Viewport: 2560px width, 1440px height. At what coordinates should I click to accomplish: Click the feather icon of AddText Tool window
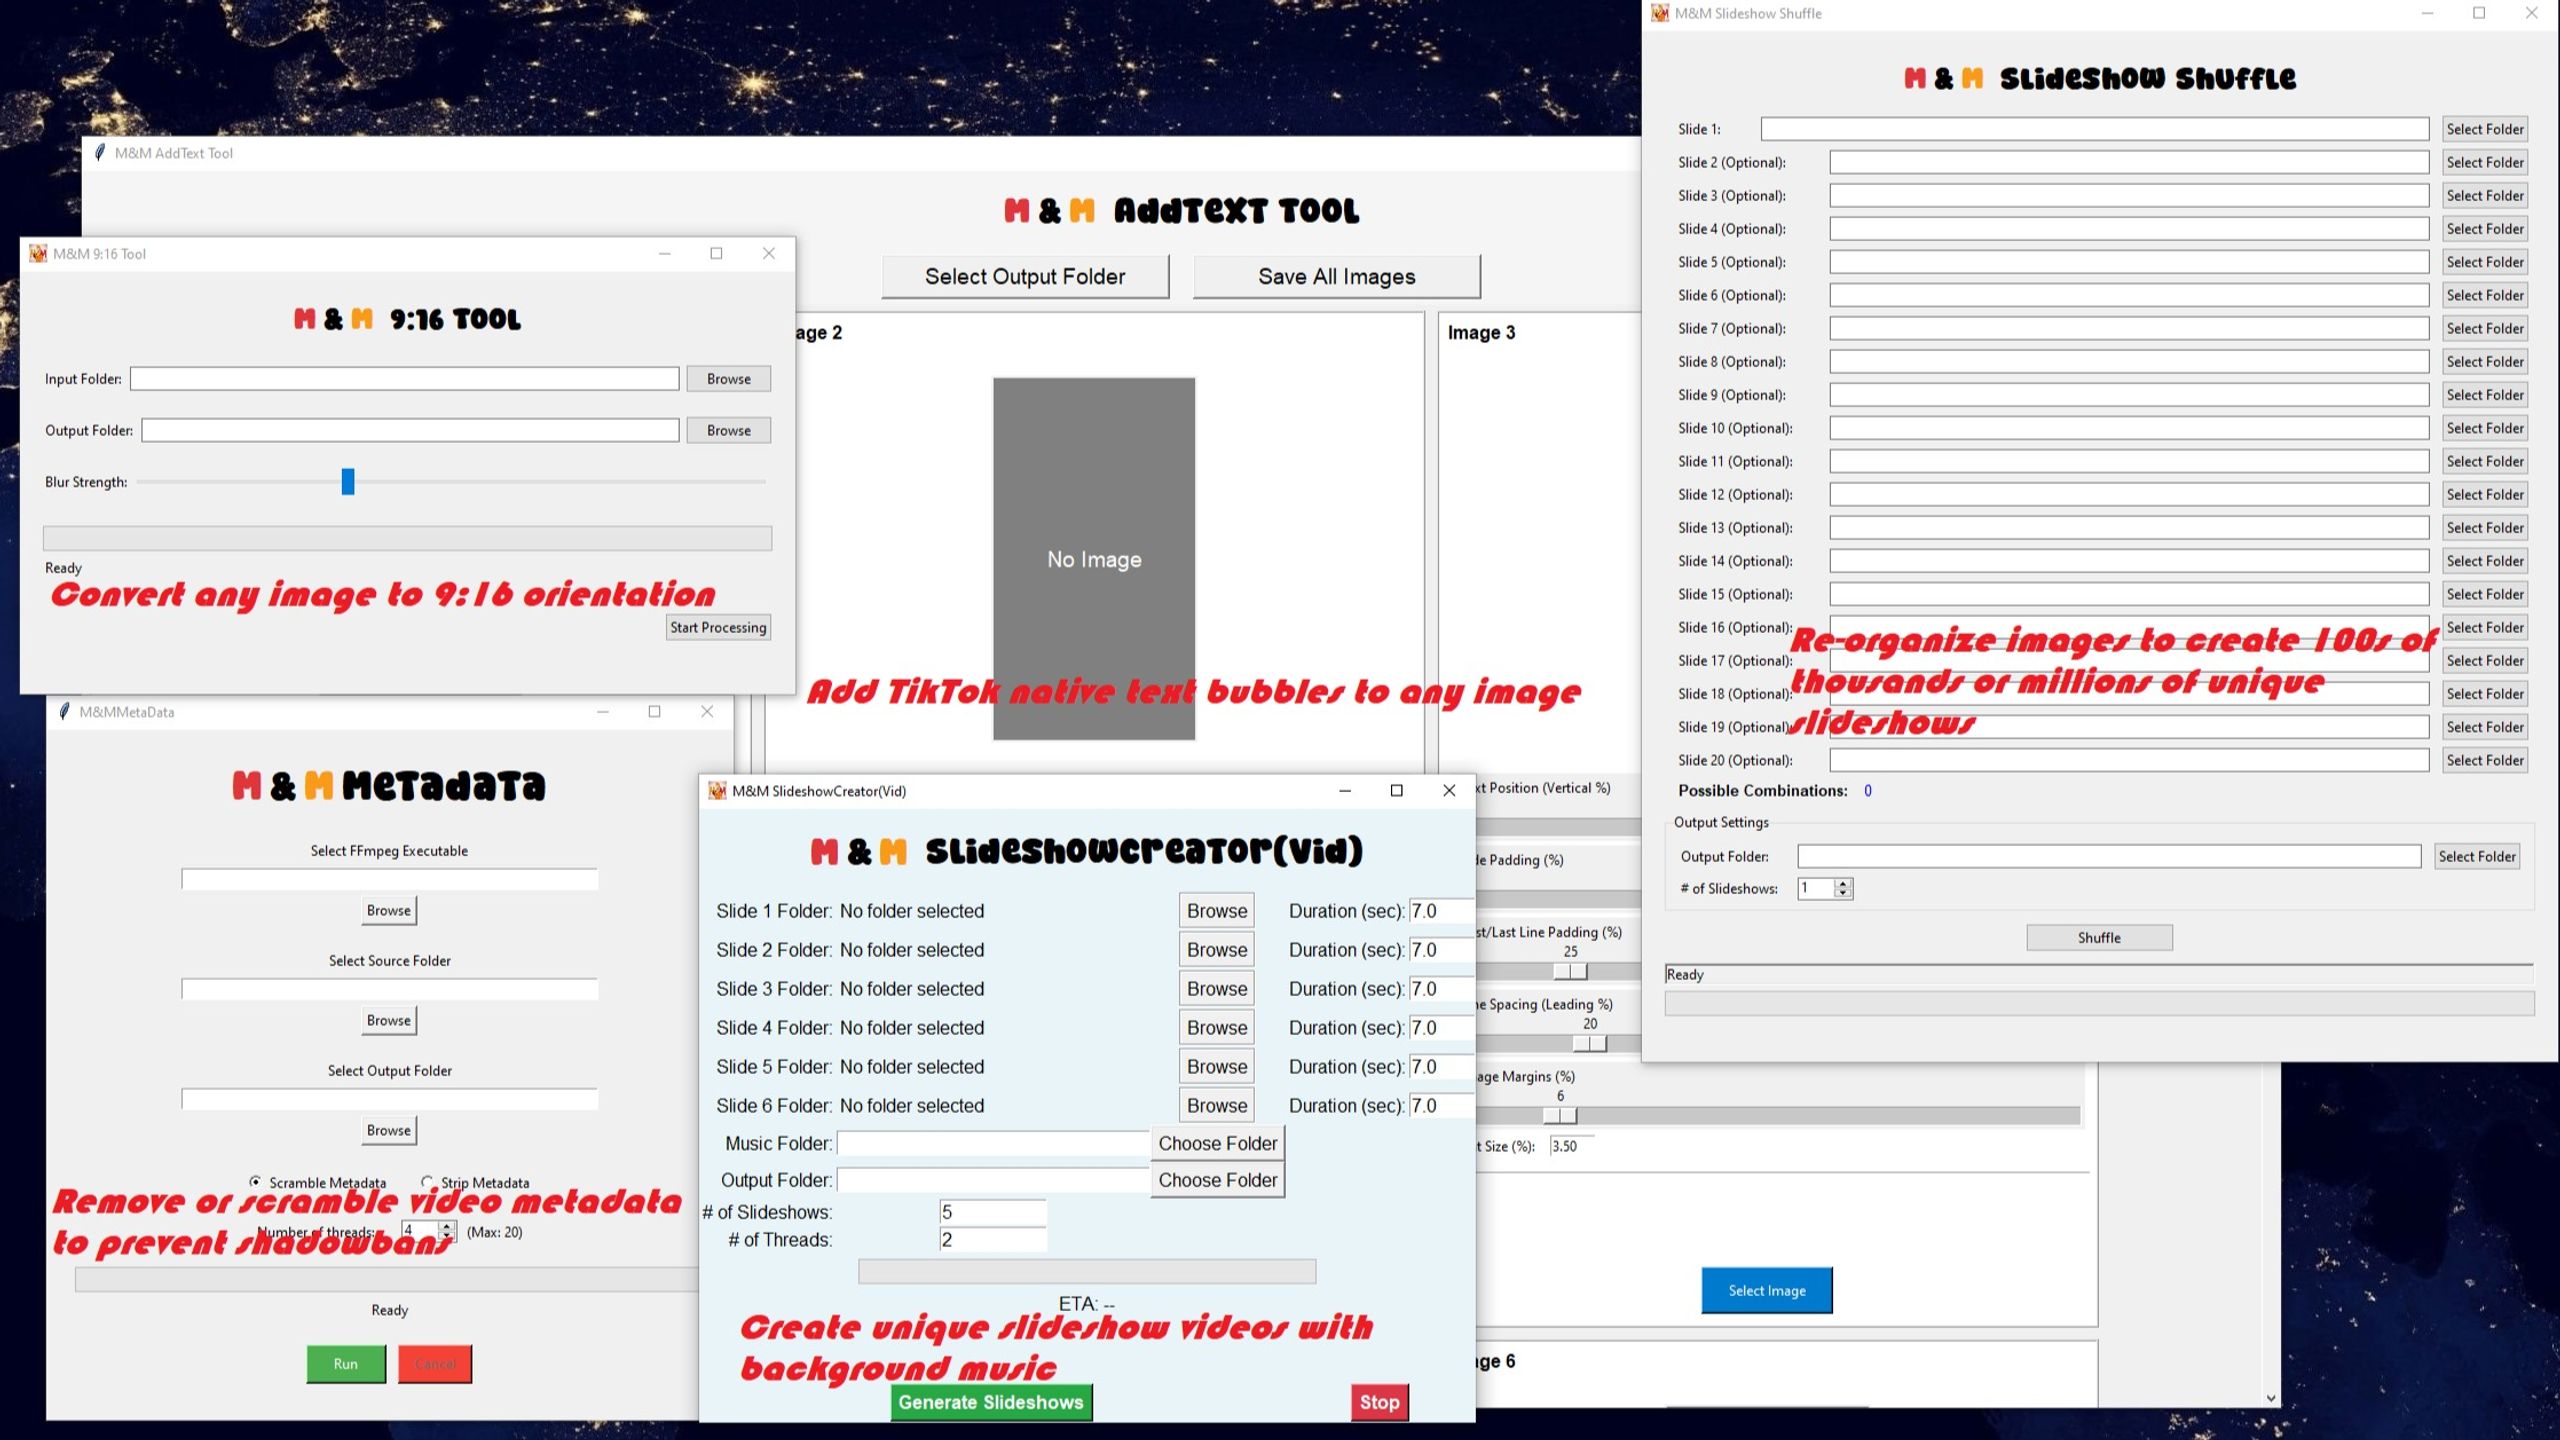point(100,153)
